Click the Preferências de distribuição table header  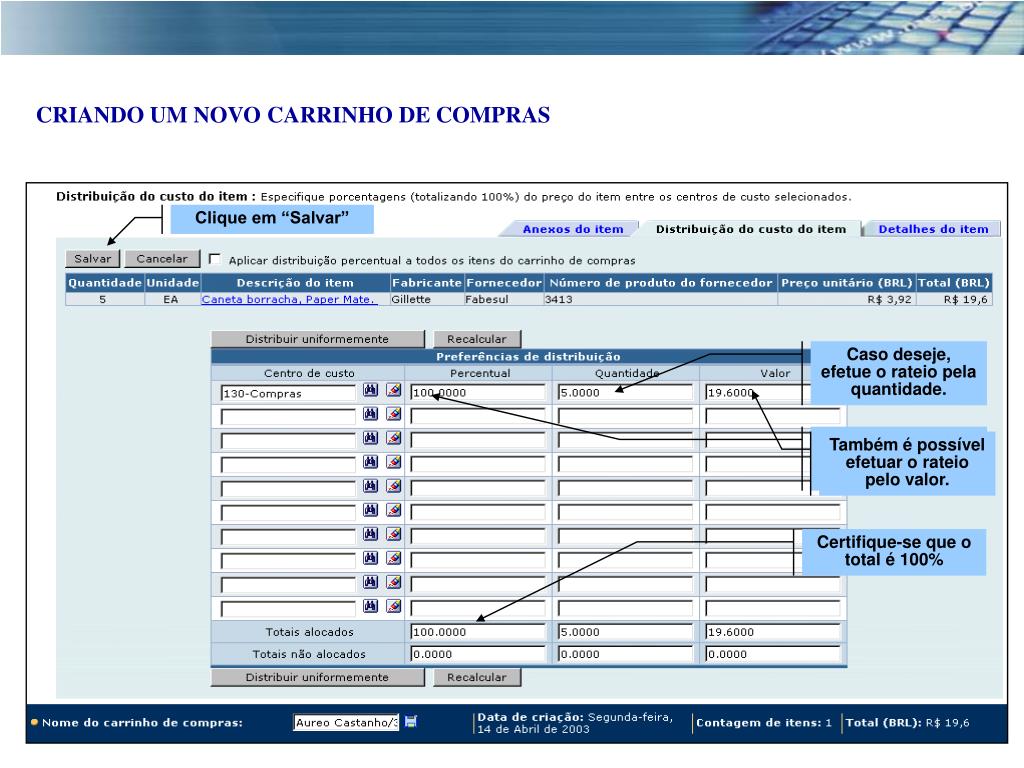[528, 357]
